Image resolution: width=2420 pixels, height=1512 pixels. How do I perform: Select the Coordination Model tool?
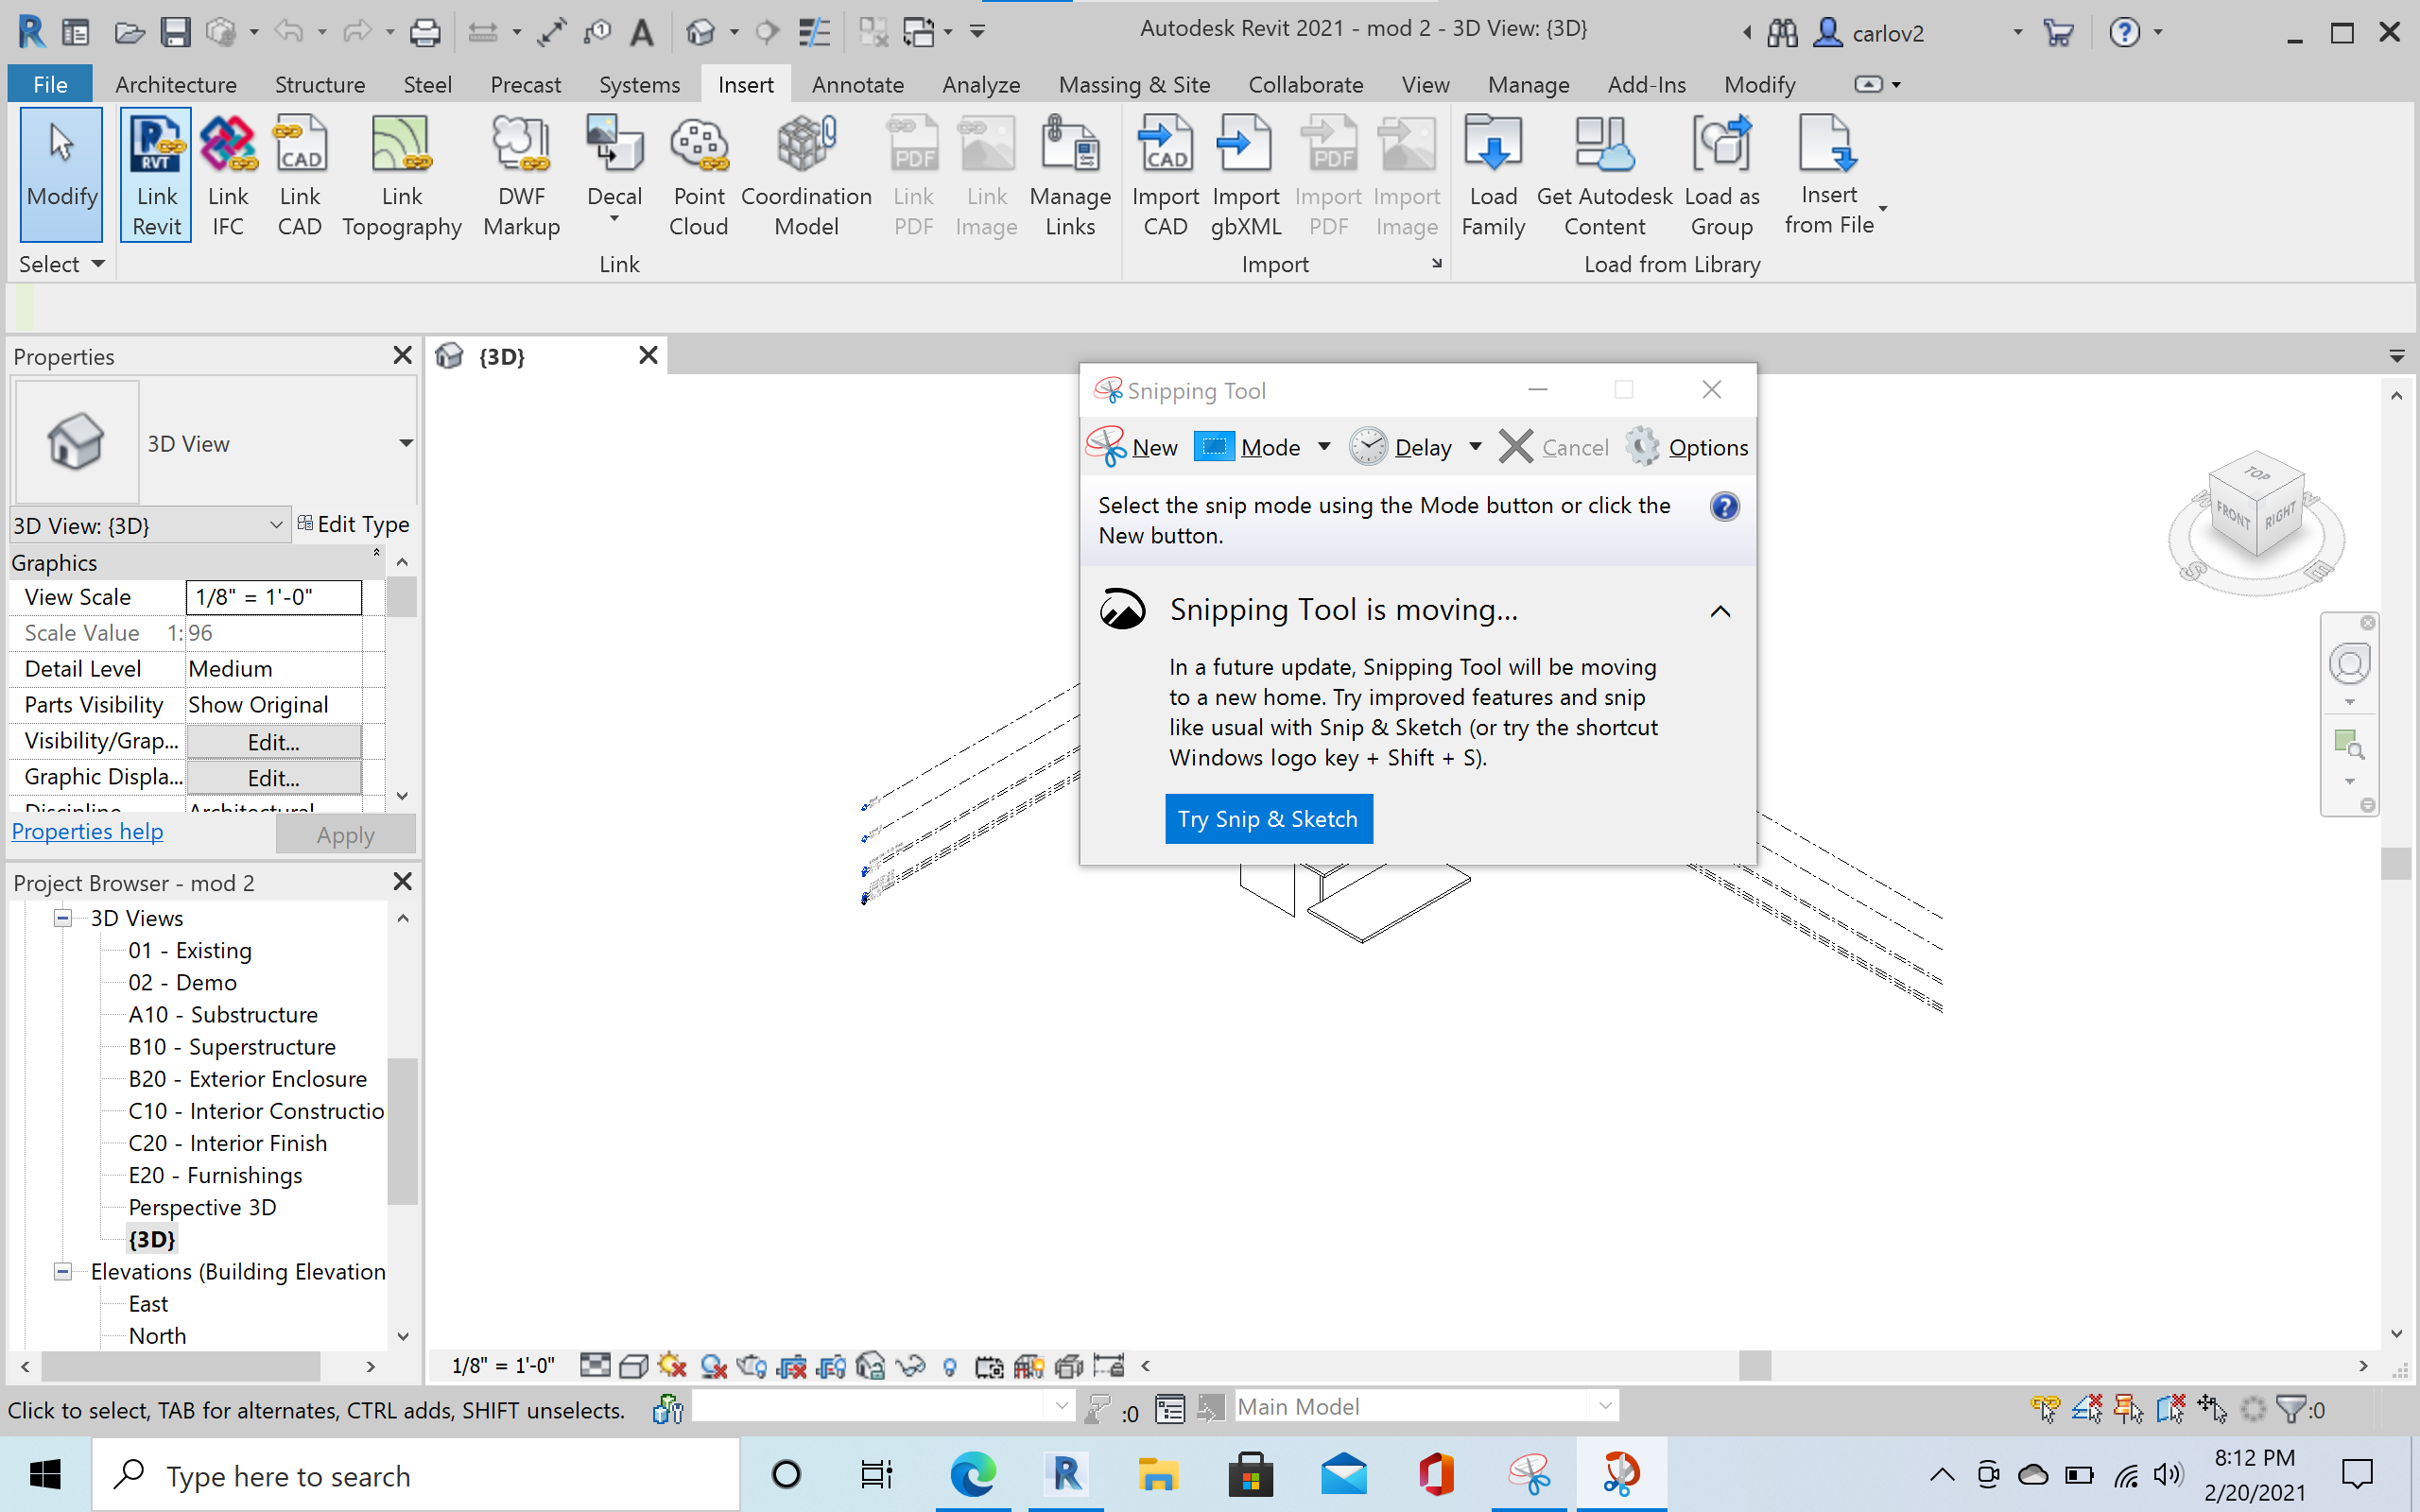(x=805, y=175)
